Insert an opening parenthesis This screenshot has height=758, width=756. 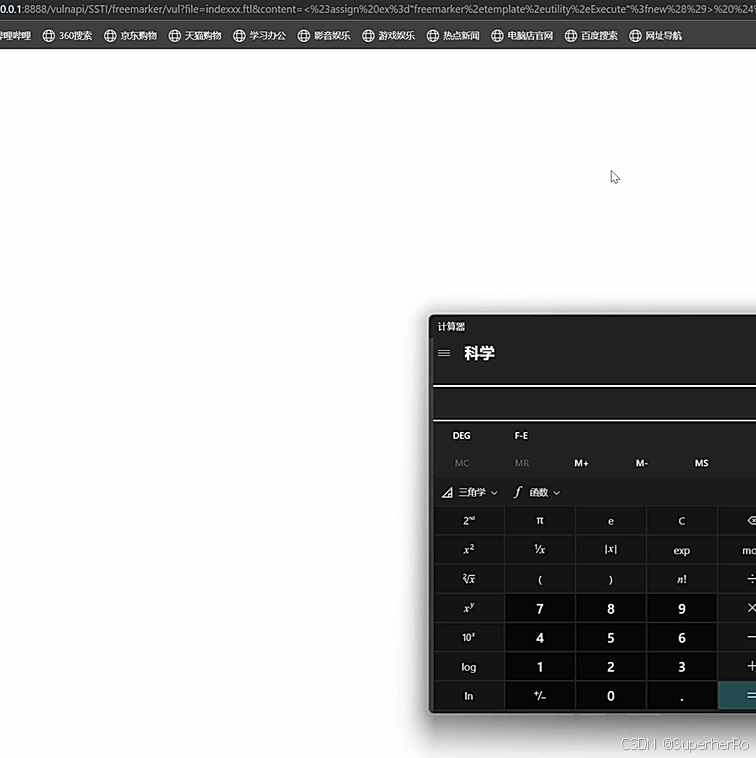pyautogui.click(x=540, y=579)
